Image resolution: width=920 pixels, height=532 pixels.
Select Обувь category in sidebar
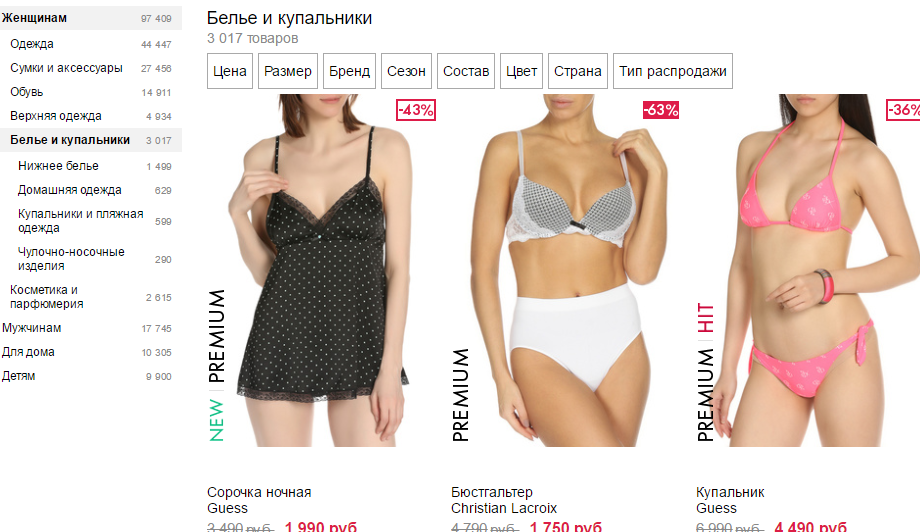click(91, 92)
